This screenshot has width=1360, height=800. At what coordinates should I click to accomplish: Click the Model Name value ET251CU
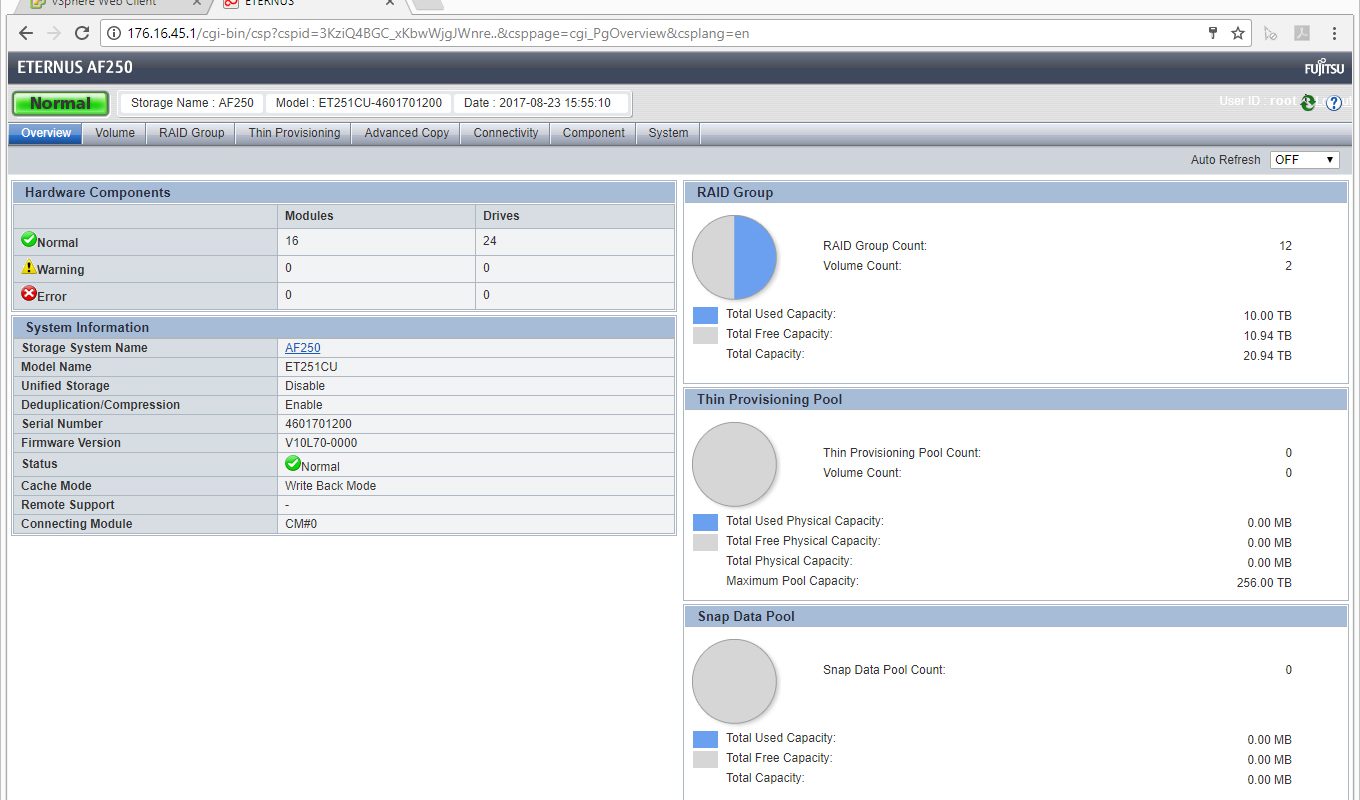coord(311,367)
